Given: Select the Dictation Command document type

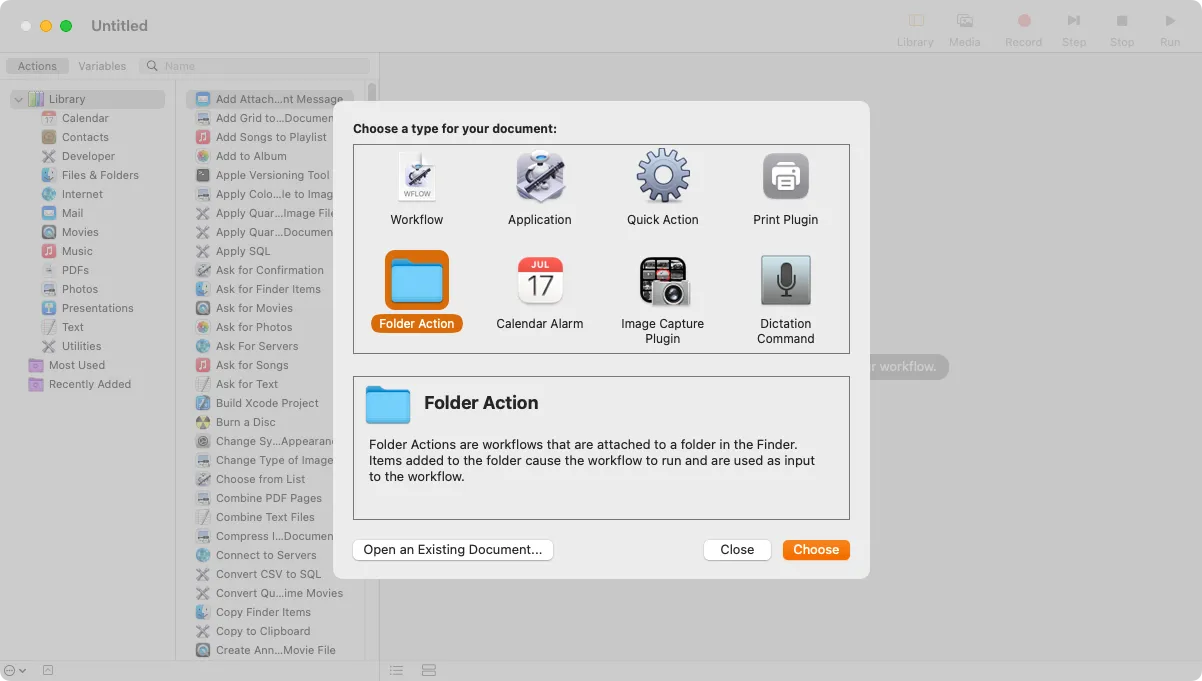Looking at the screenshot, I should [785, 292].
